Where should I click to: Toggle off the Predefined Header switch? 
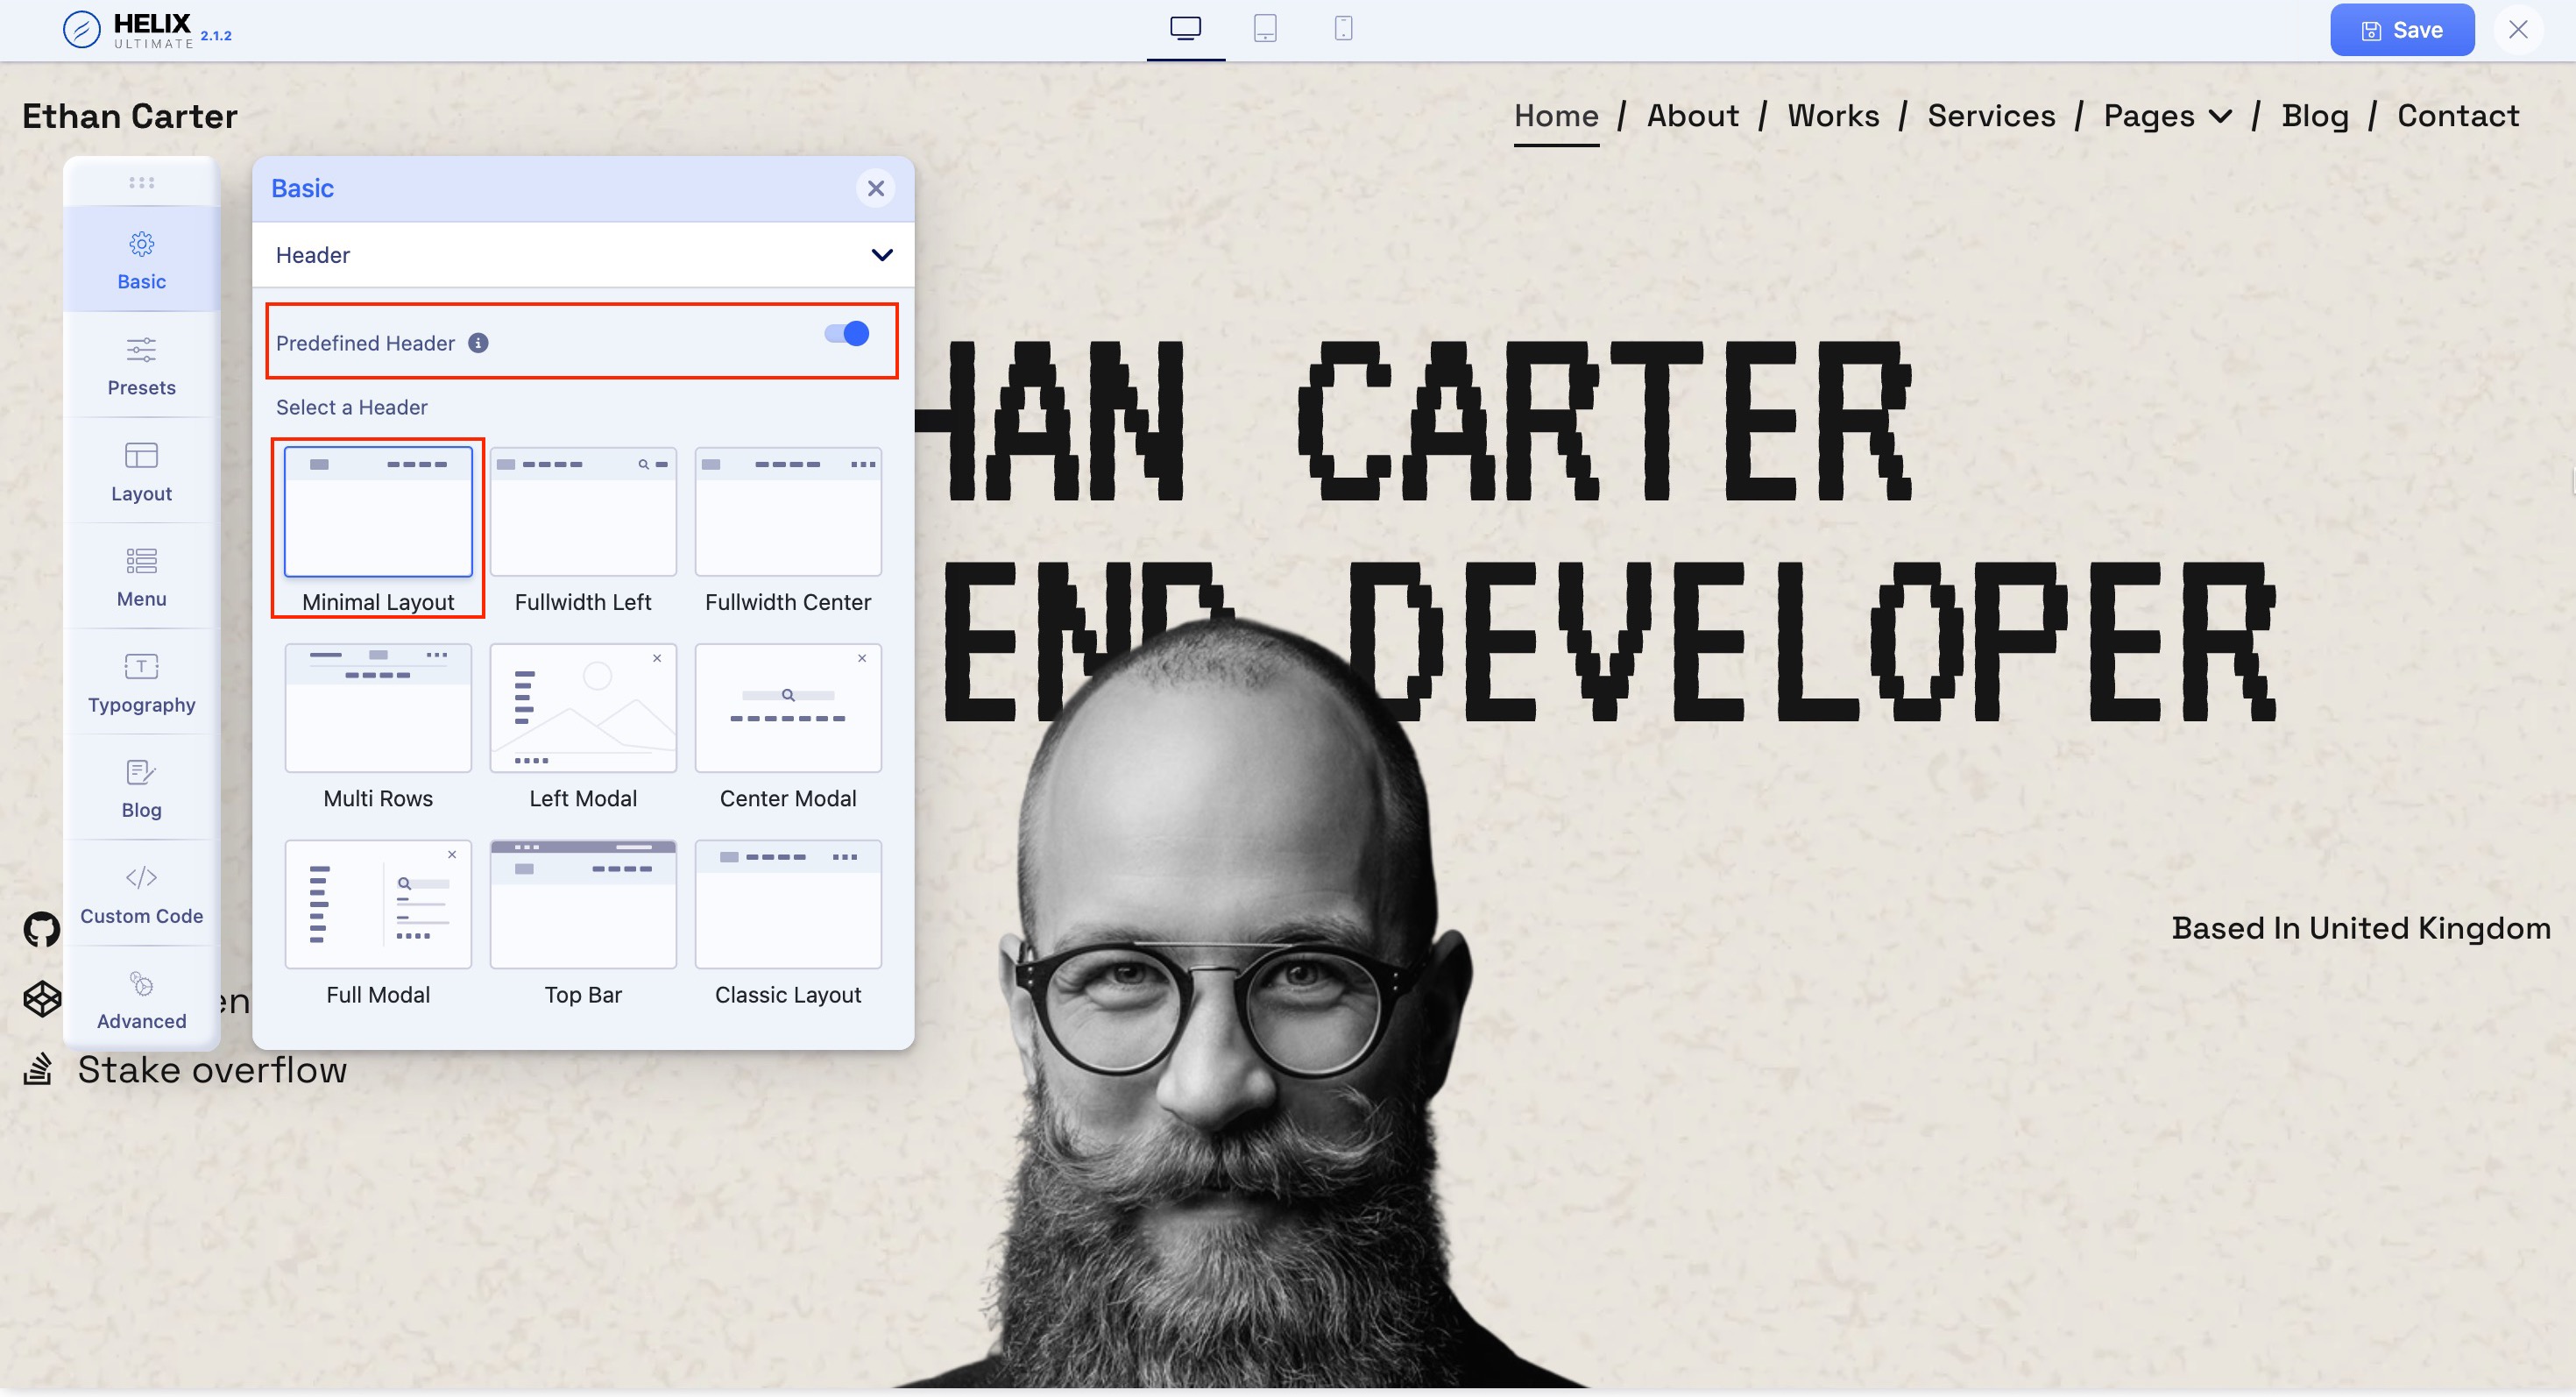(x=846, y=334)
